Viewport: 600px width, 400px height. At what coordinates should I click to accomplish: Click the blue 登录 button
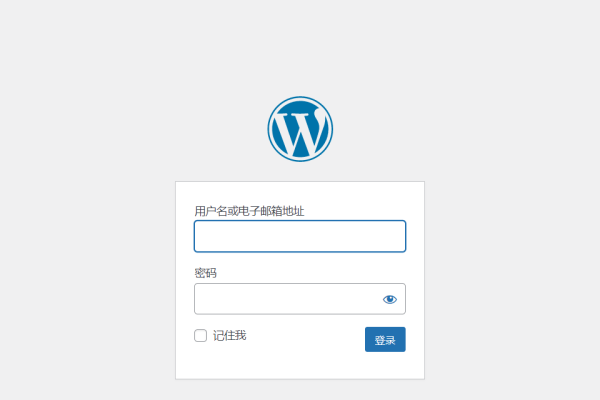click(385, 339)
